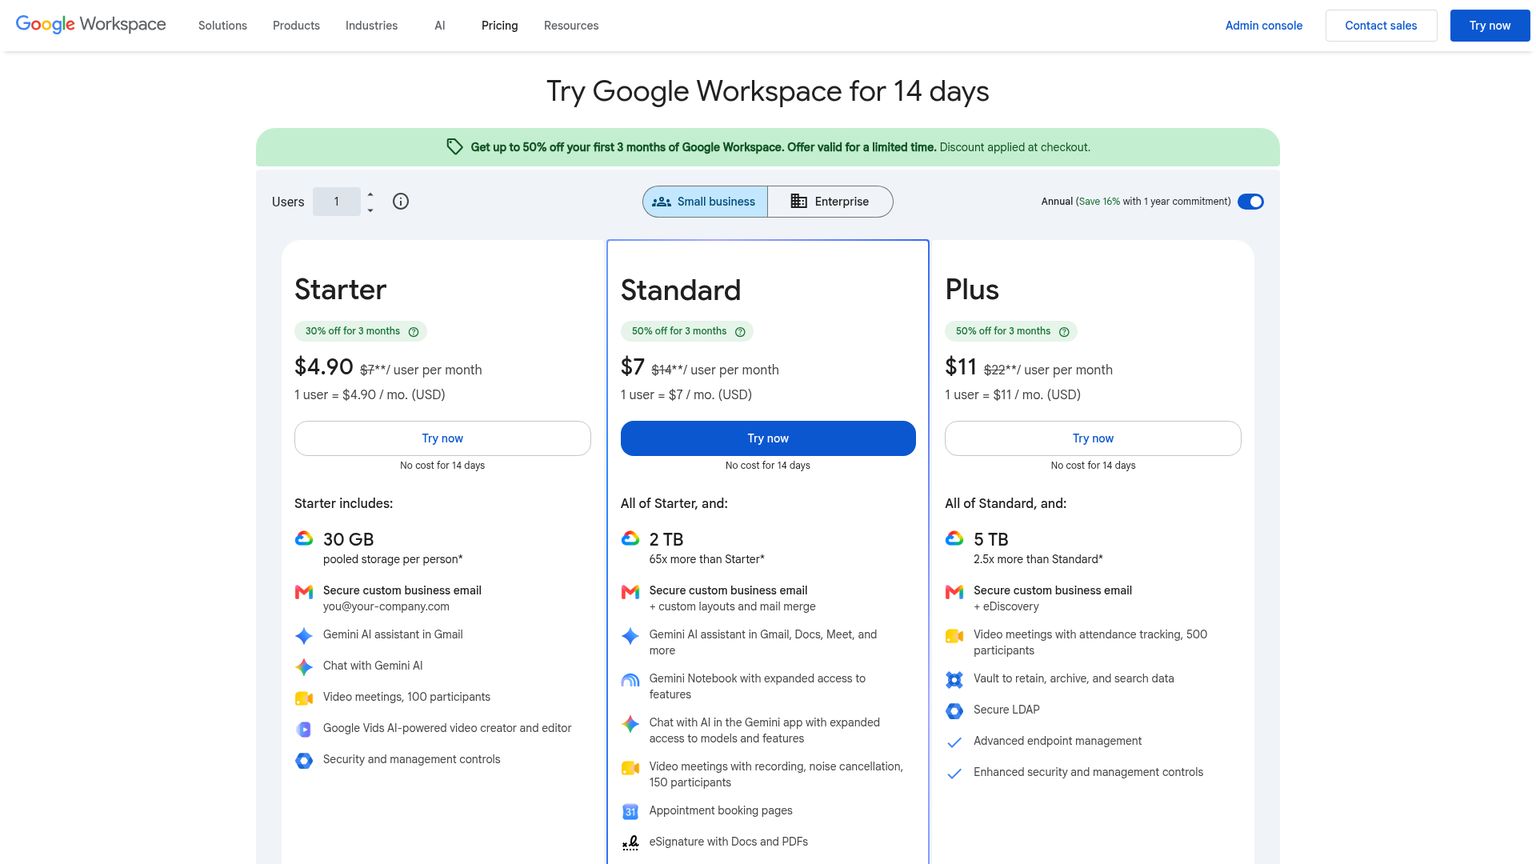The image size is (1536, 864).
Task: Open the Admin console link
Action: (1263, 25)
